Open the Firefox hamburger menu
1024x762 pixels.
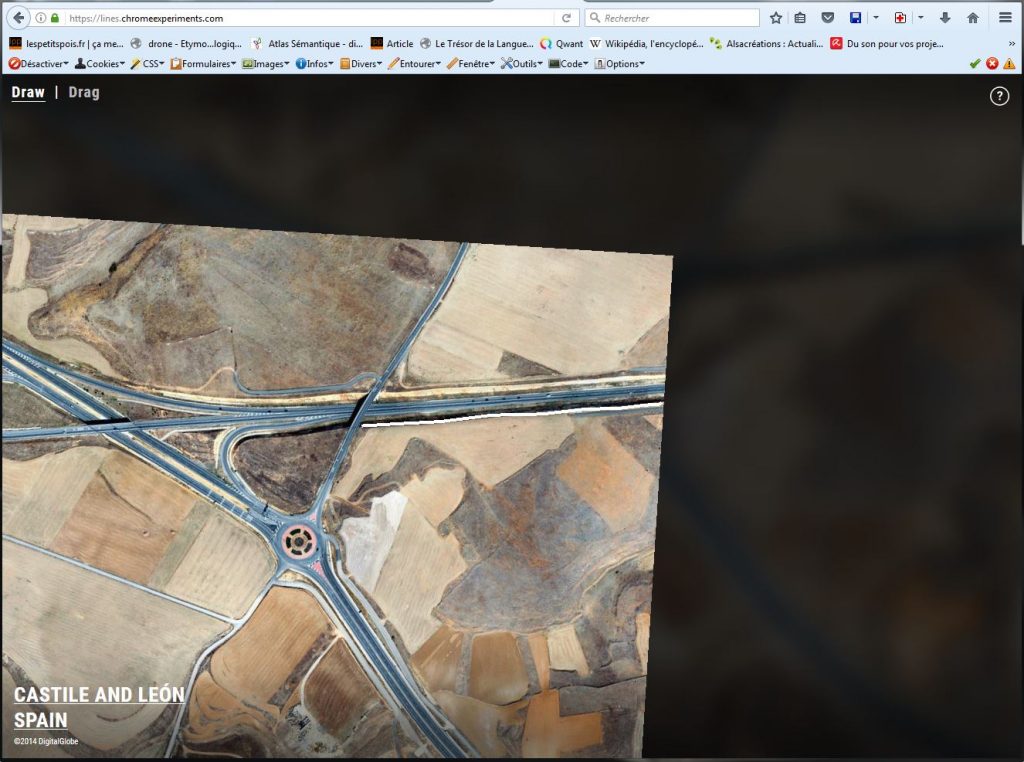click(1006, 18)
